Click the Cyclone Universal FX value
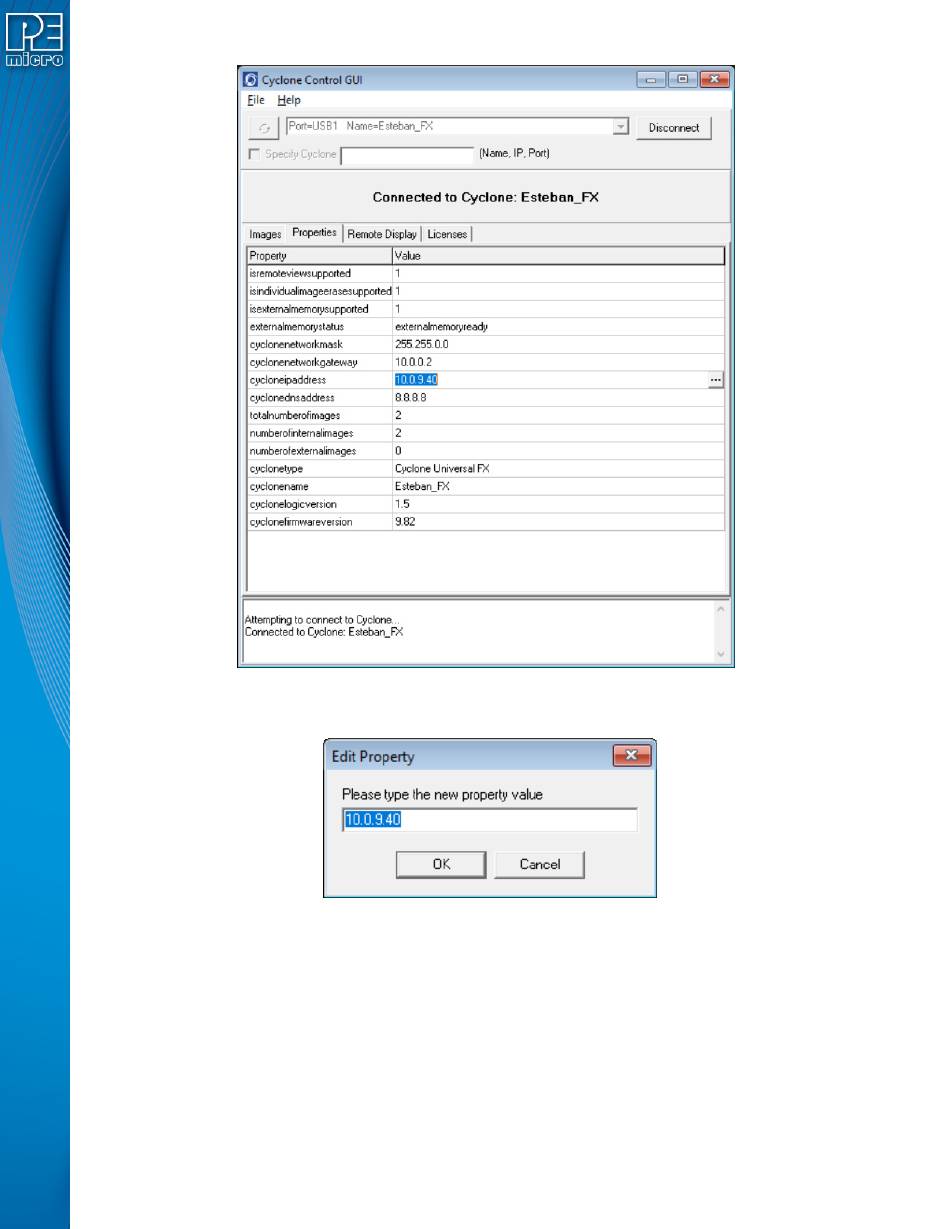 pyautogui.click(x=558, y=468)
